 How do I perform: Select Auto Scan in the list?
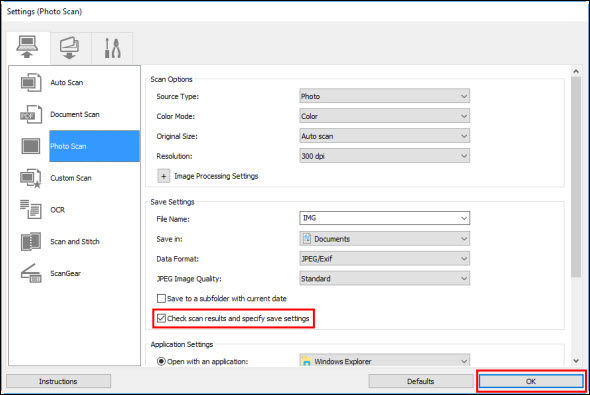coord(67,82)
